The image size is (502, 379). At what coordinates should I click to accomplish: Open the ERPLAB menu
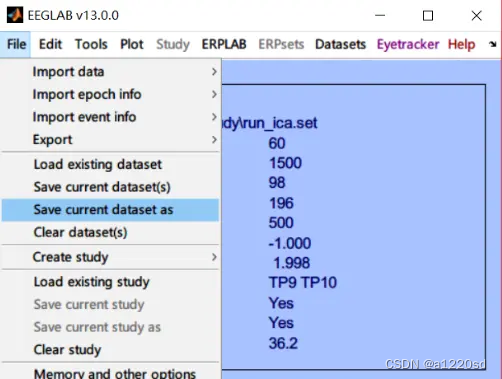coord(224,44)
